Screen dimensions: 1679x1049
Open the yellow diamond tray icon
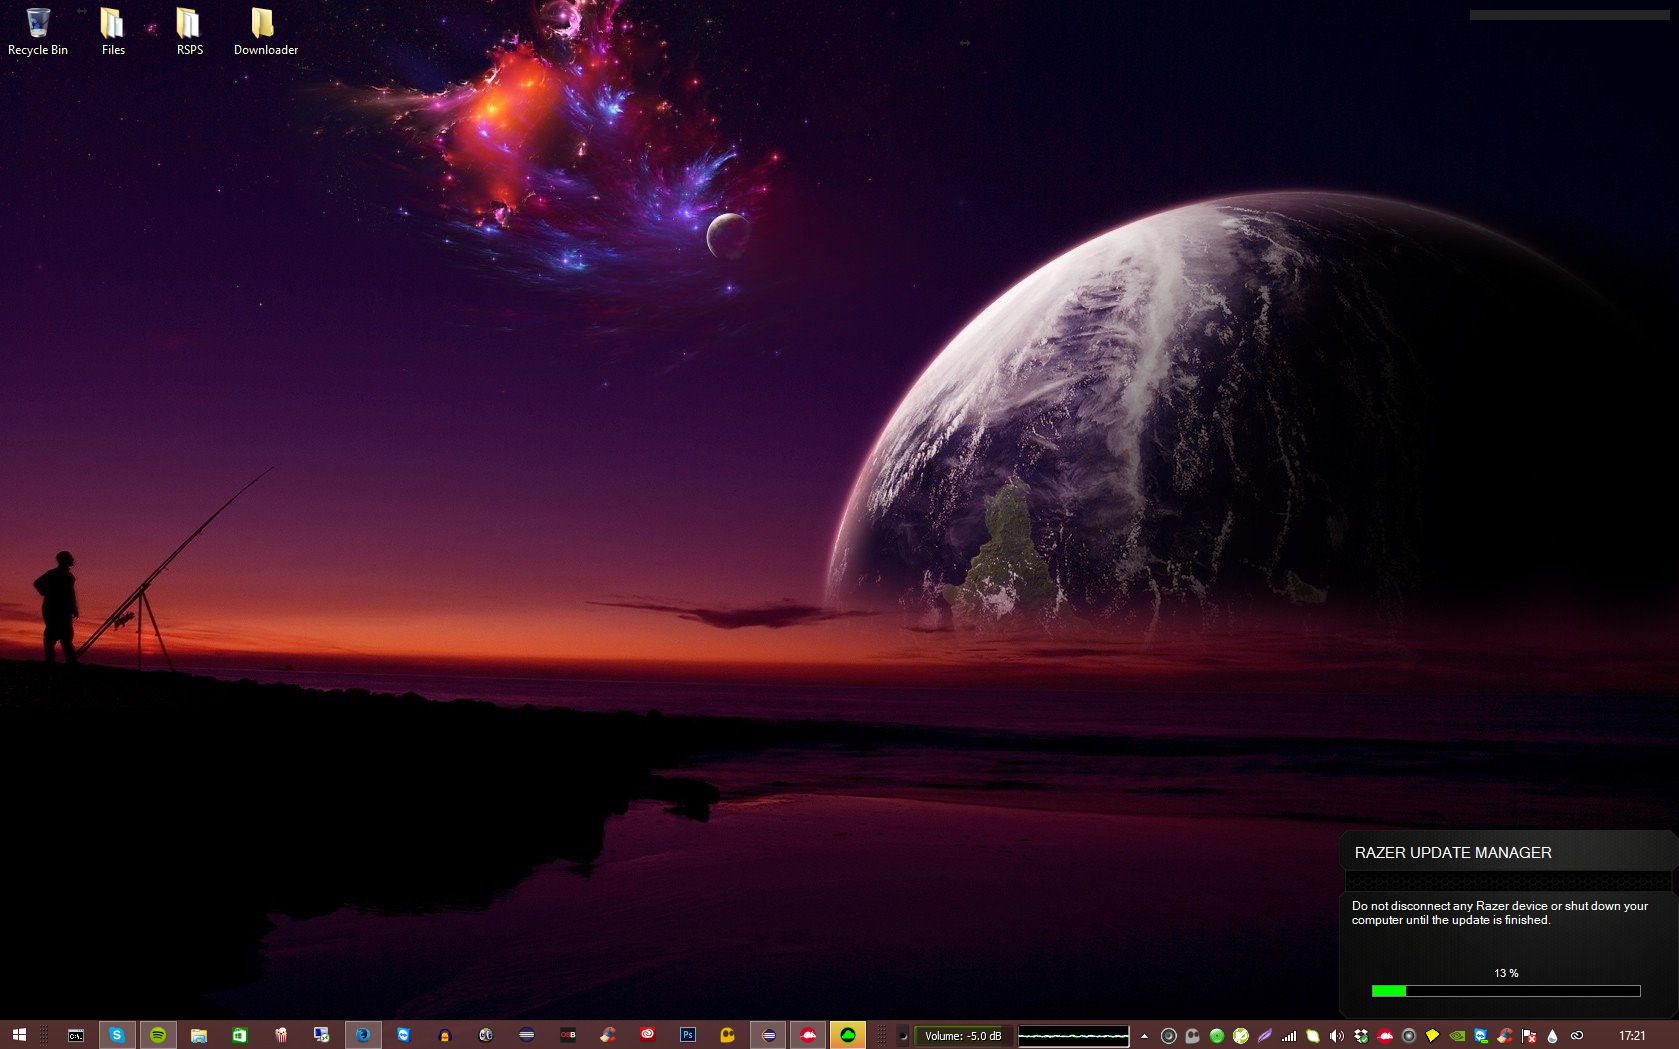[x=1432, y=1036]
